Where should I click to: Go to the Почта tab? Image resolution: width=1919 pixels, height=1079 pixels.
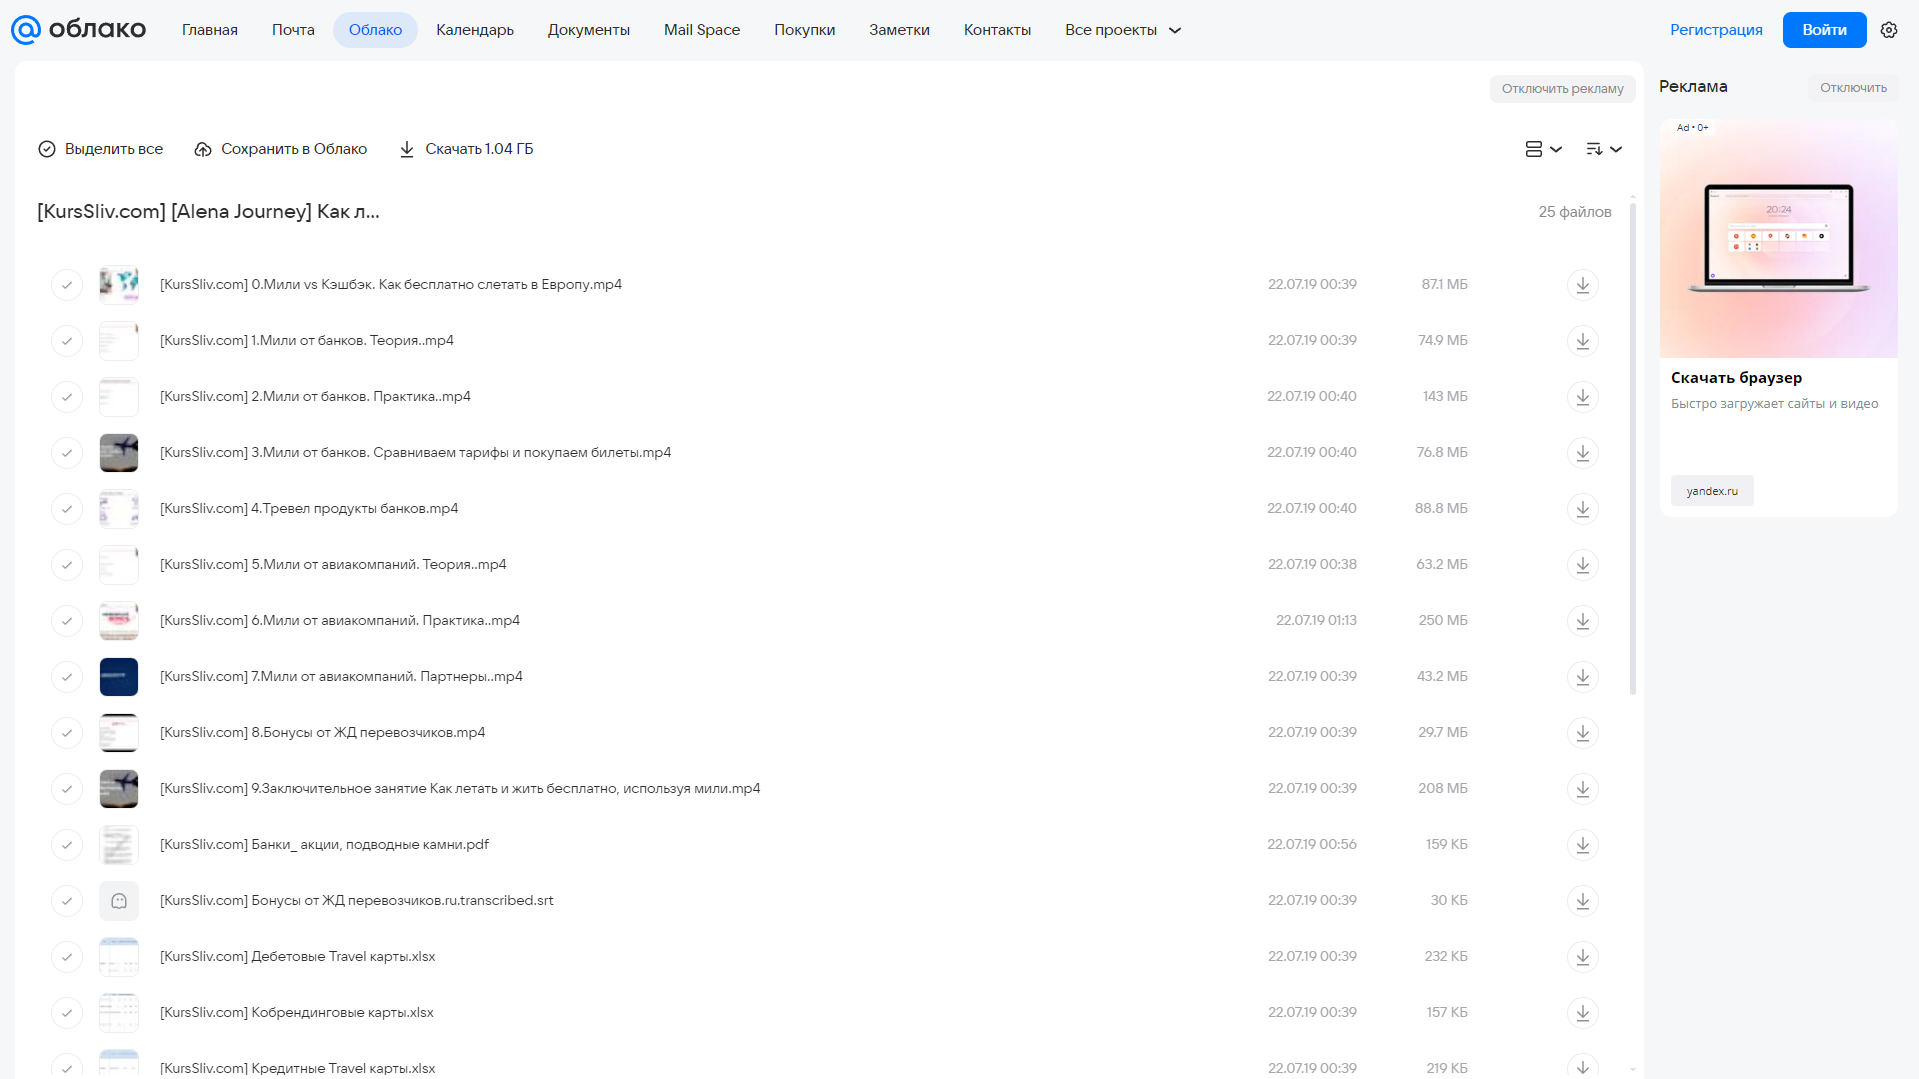tap(293, 30)
